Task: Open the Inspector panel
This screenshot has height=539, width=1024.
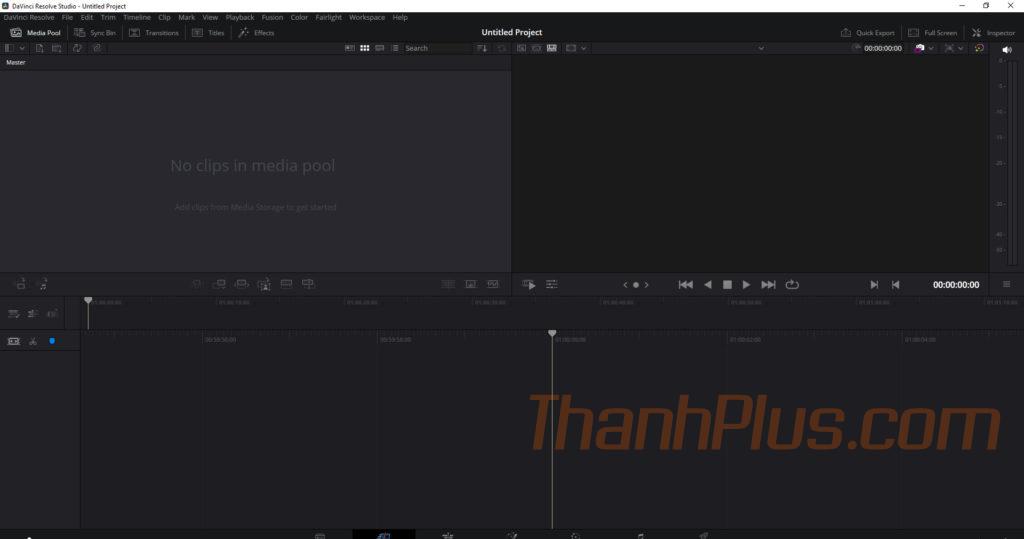Action: click(x=993, y=33)
